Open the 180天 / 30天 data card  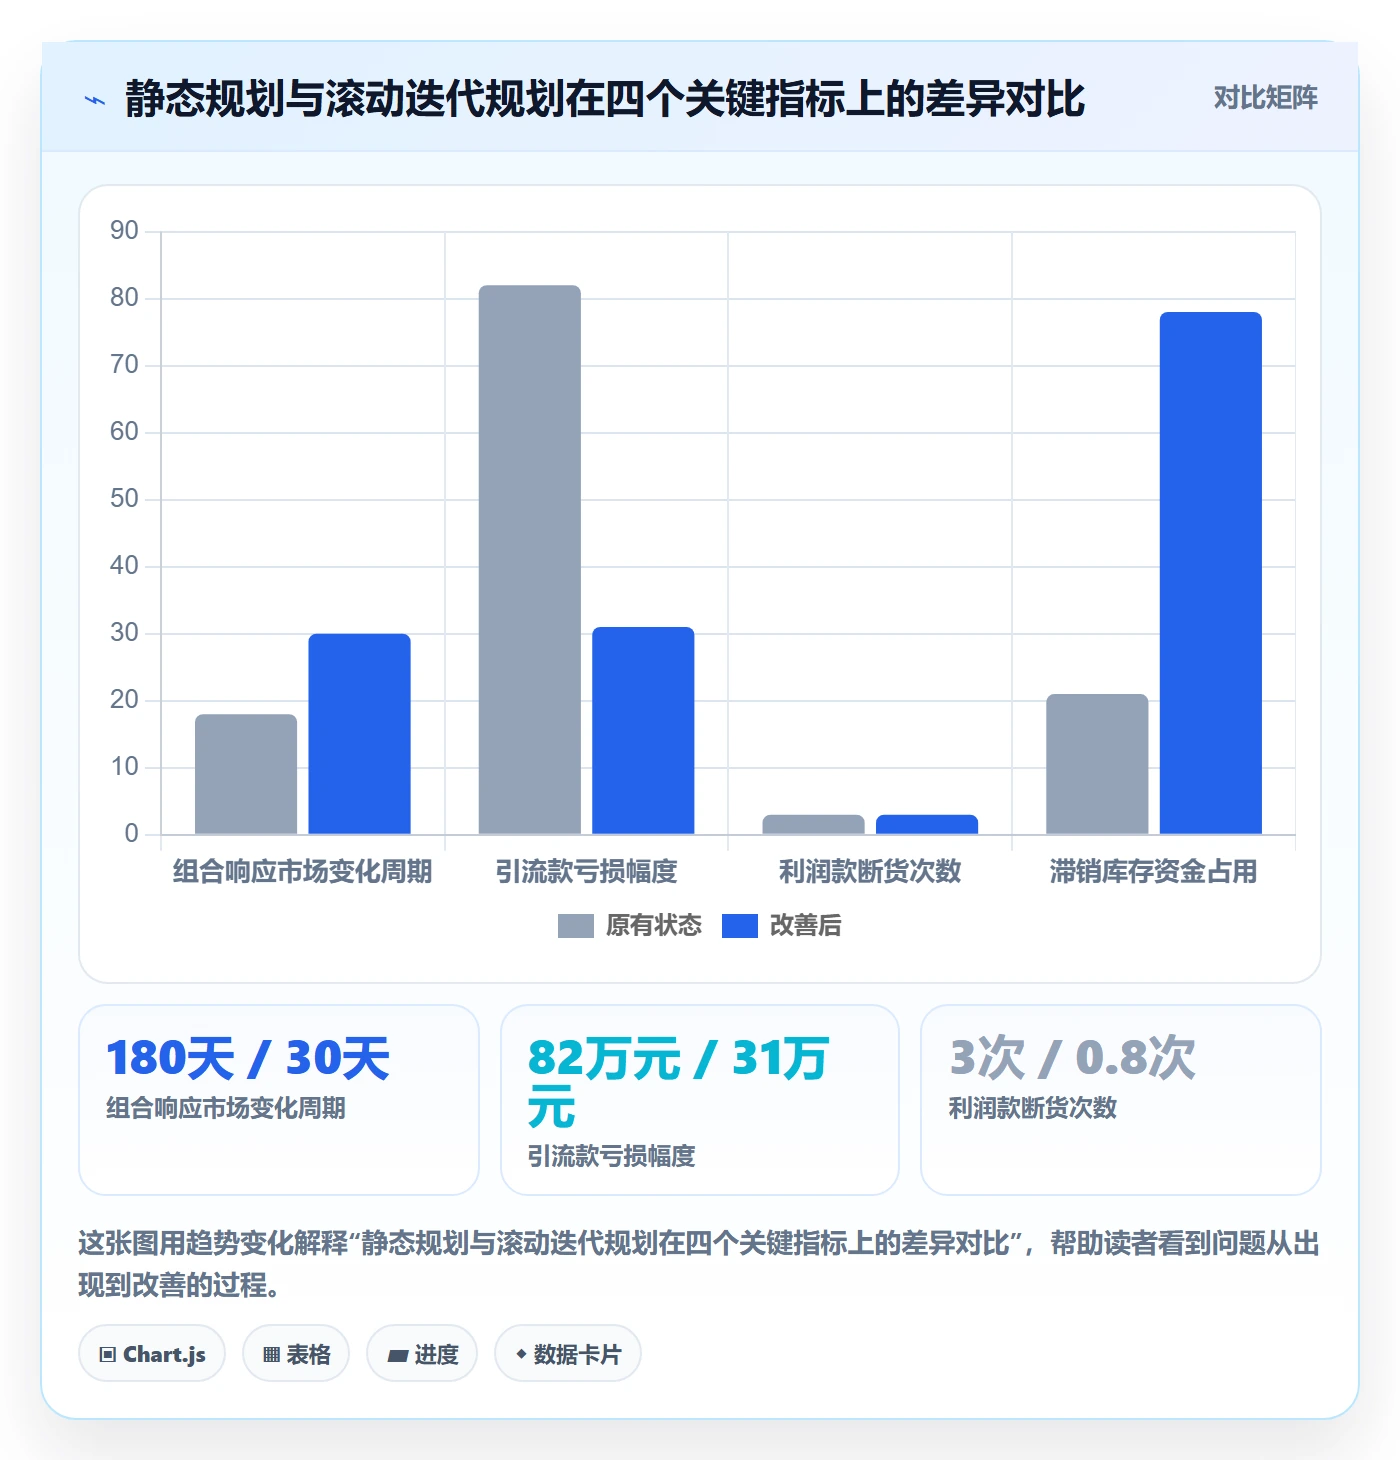279,1100
